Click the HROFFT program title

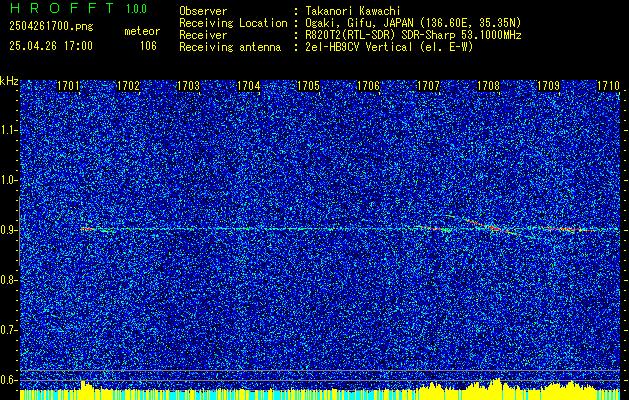pyautogui.click(x=62, y=8)
